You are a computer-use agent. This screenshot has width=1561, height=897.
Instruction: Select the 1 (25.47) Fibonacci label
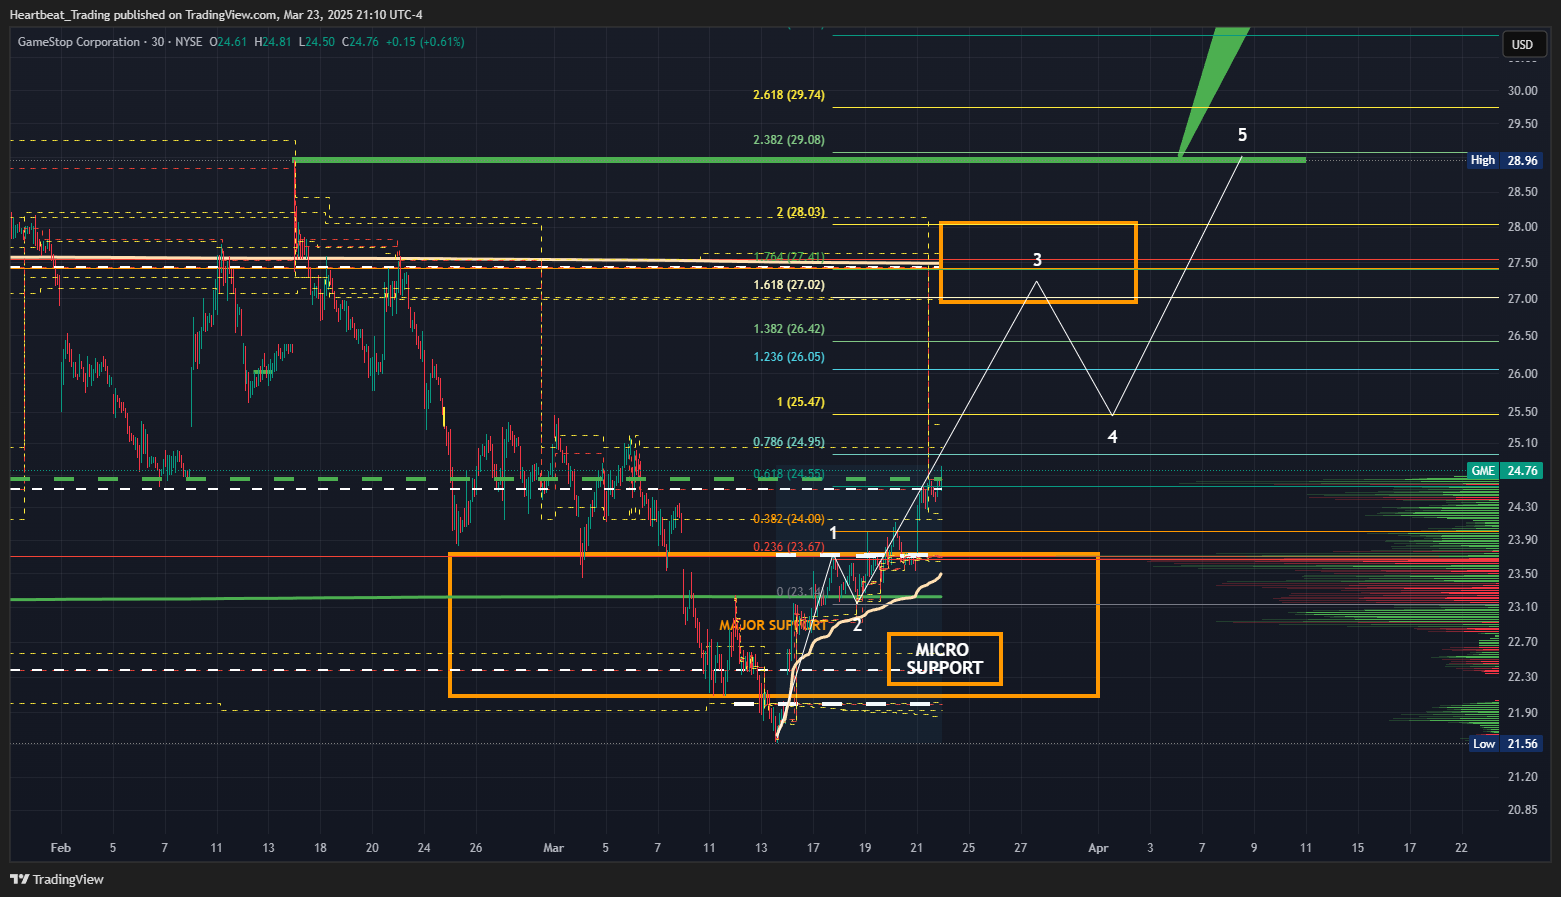[x=801, y=402]
